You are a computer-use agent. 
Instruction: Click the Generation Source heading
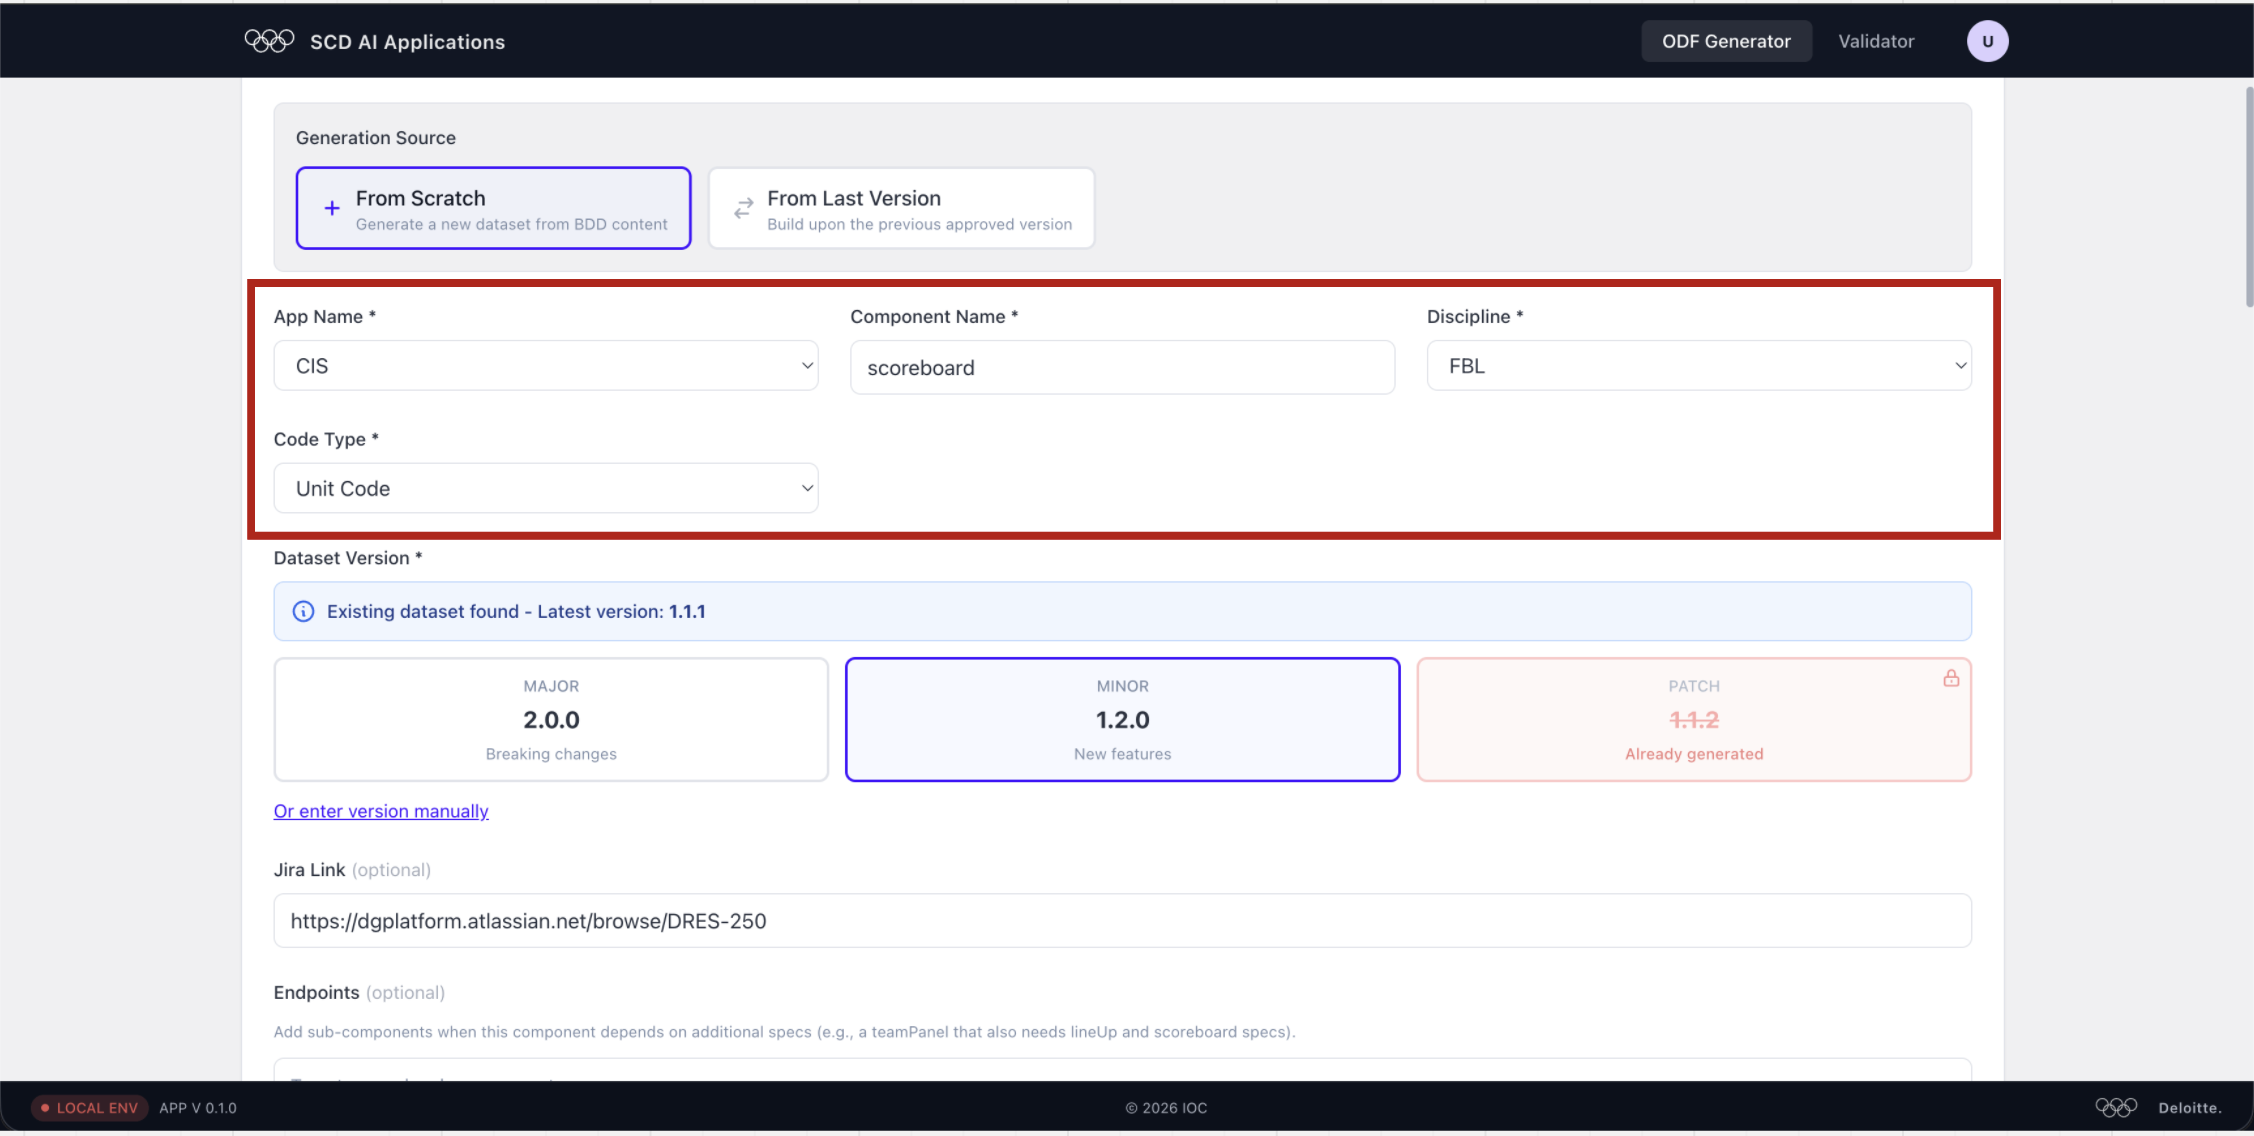pos(376,138)
